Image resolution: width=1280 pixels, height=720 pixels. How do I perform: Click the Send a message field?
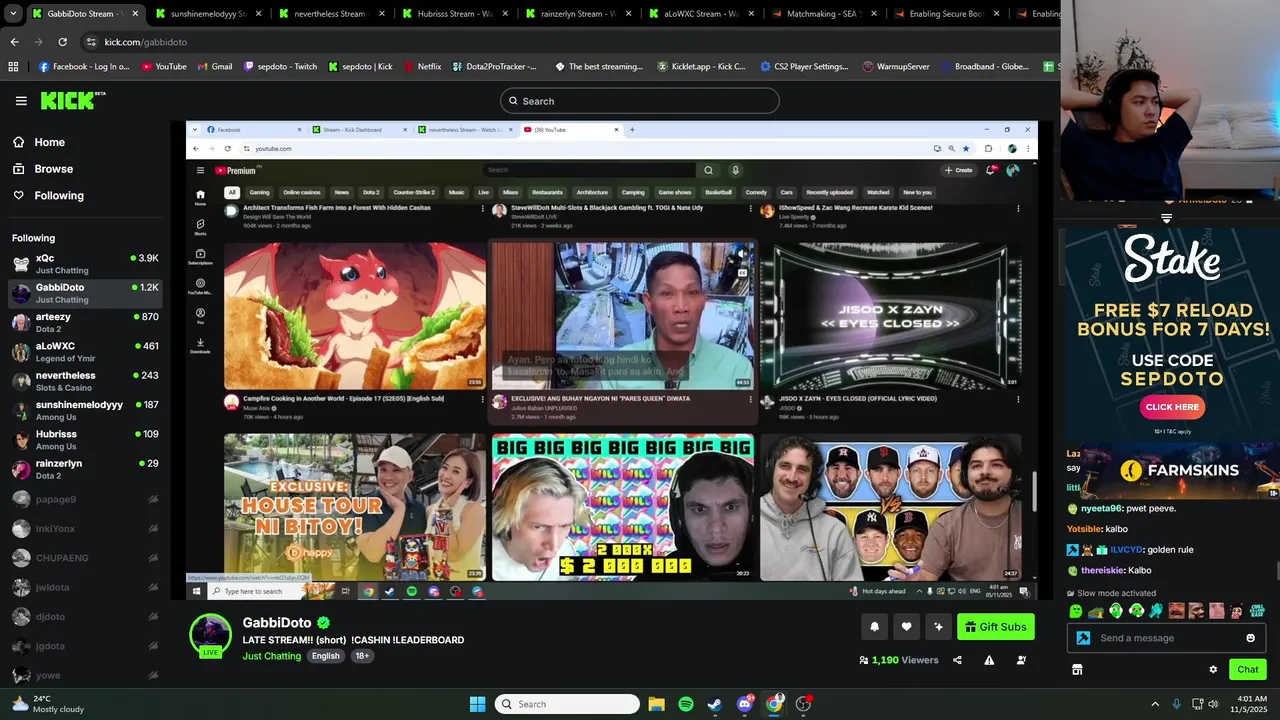(x=1166, y=638)
